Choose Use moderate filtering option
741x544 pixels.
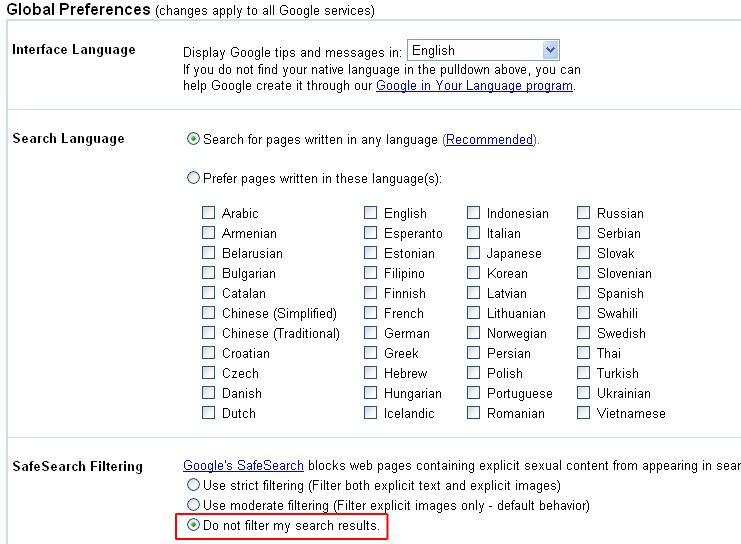click(194, 505)
